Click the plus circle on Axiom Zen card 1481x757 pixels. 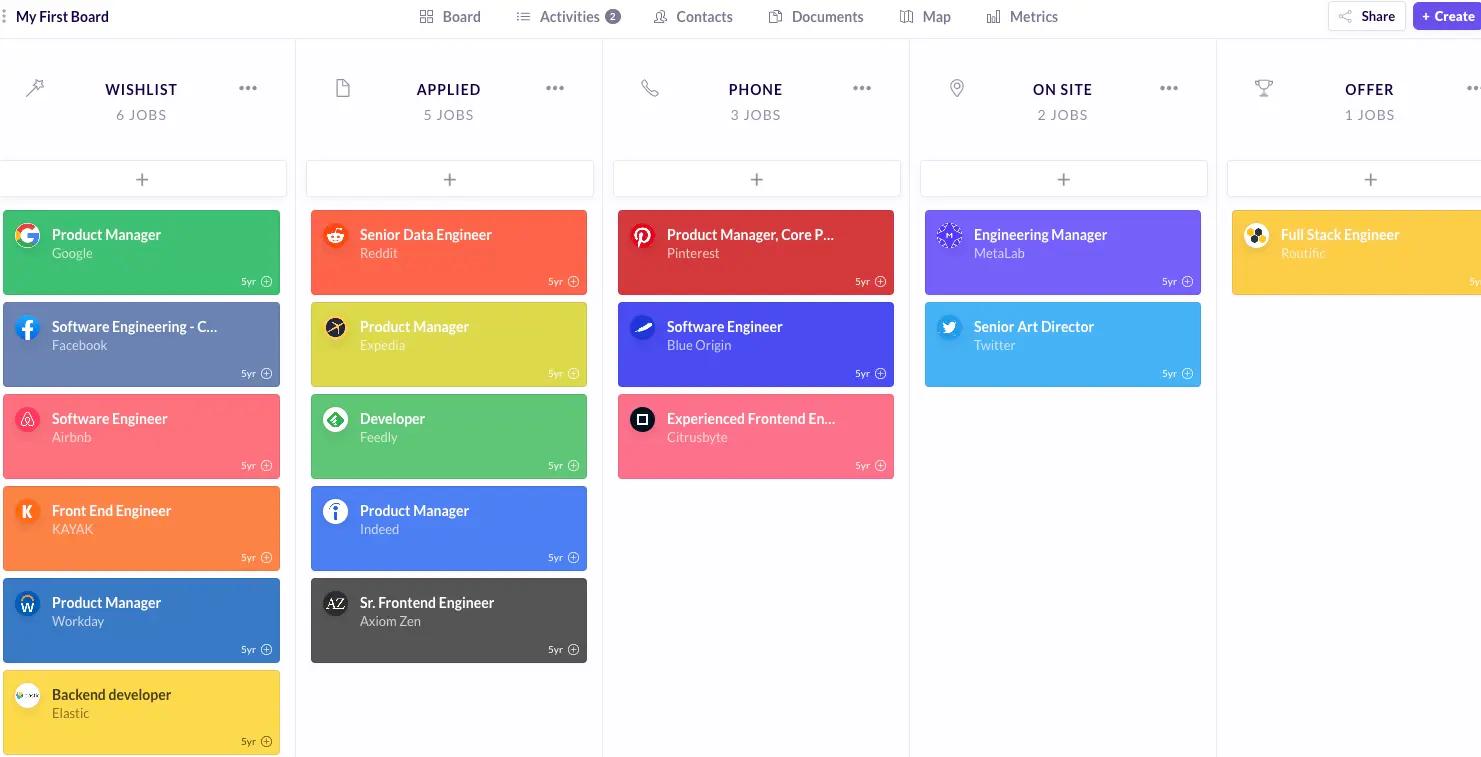(x=573, y=650)
